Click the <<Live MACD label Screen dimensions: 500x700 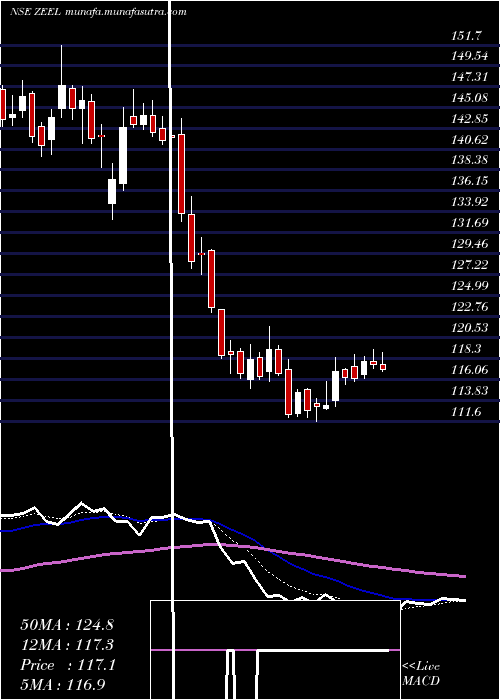click(421, 673)
